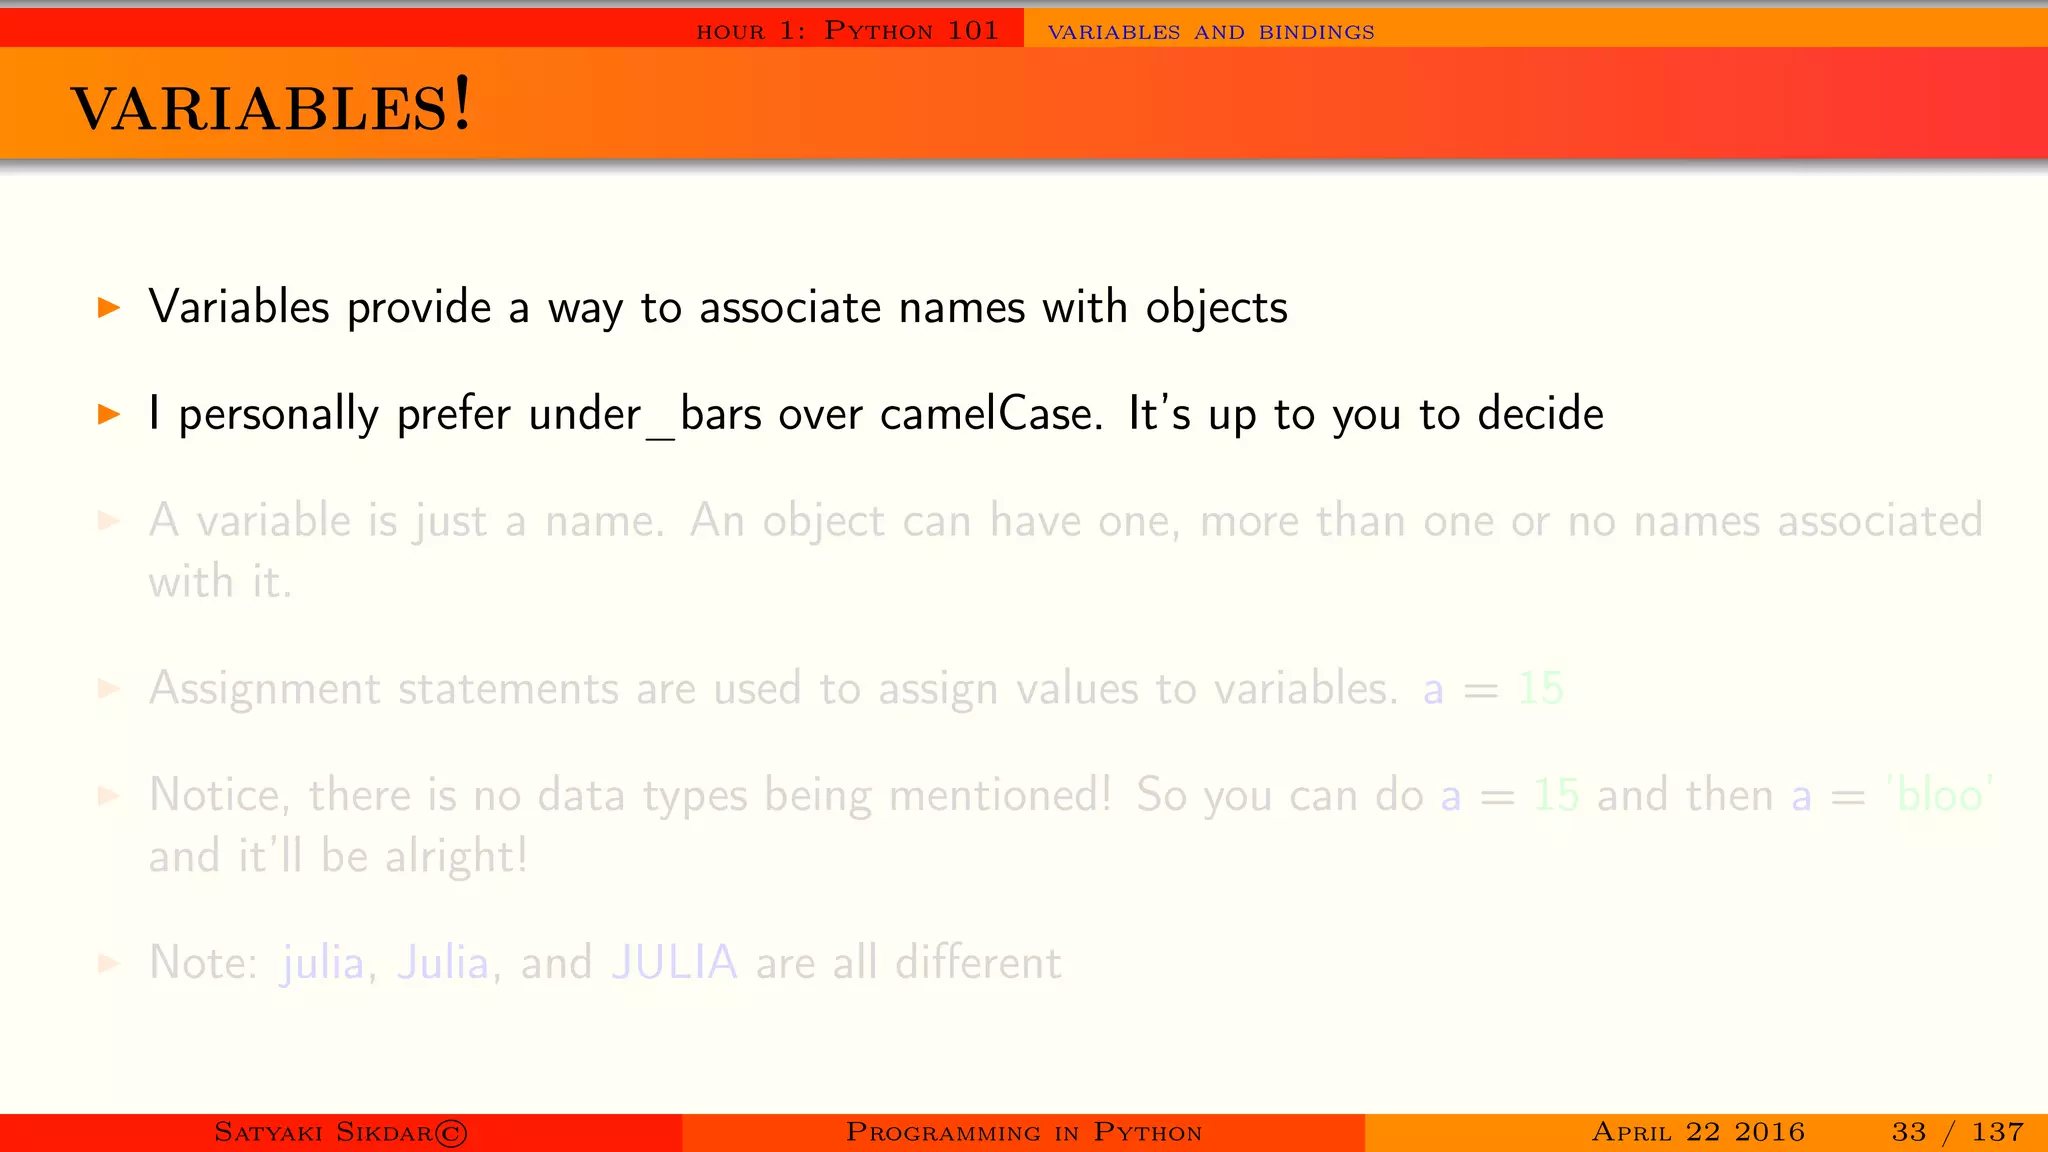
Task: Click the text 'It's up to you to decide'
Action: click(1366, 414)
